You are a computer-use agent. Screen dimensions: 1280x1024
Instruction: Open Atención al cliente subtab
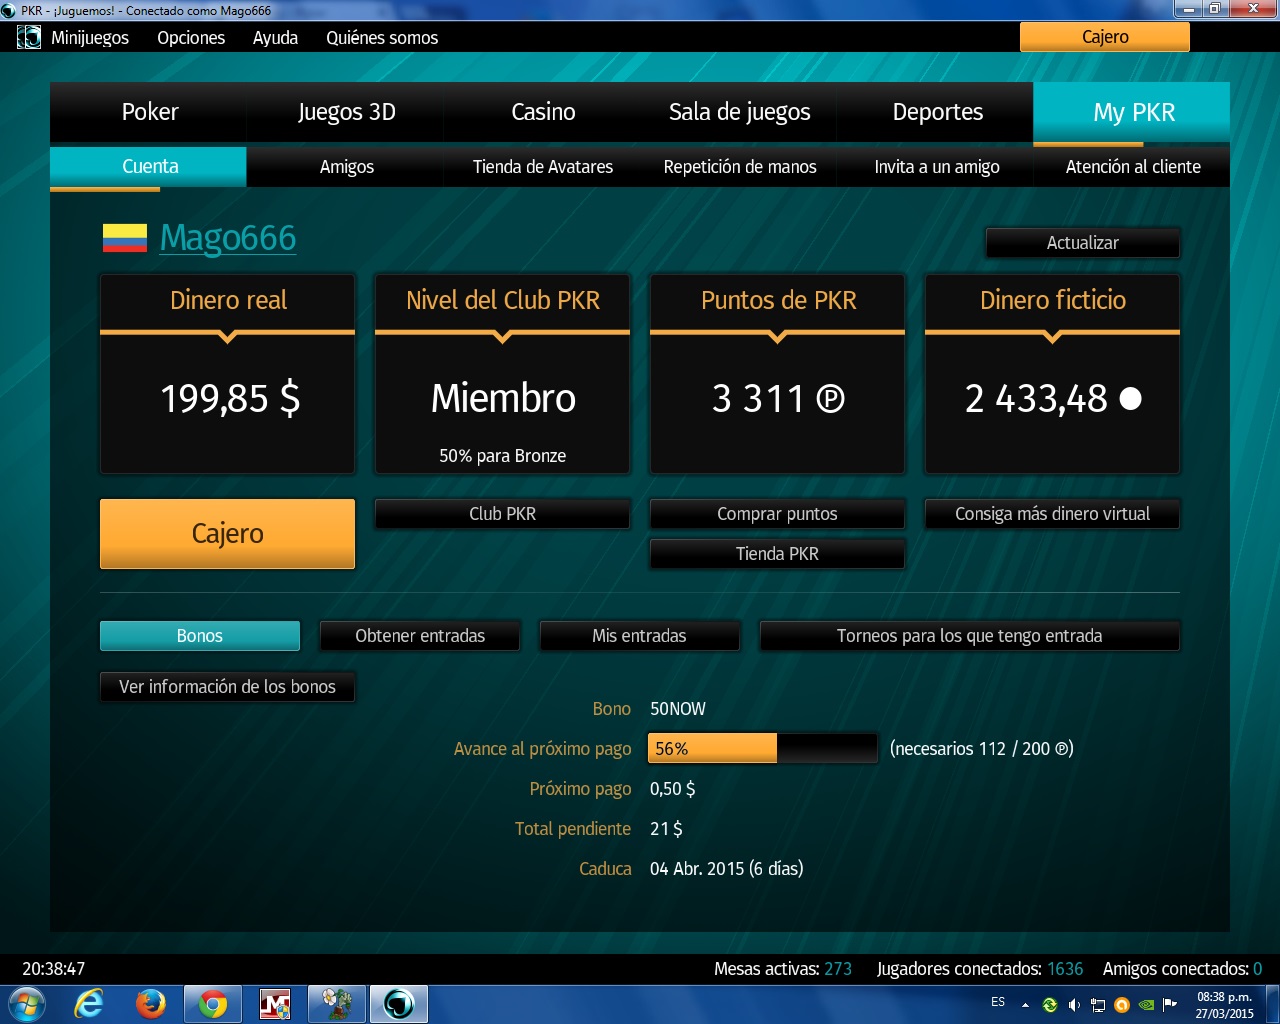1132,167
